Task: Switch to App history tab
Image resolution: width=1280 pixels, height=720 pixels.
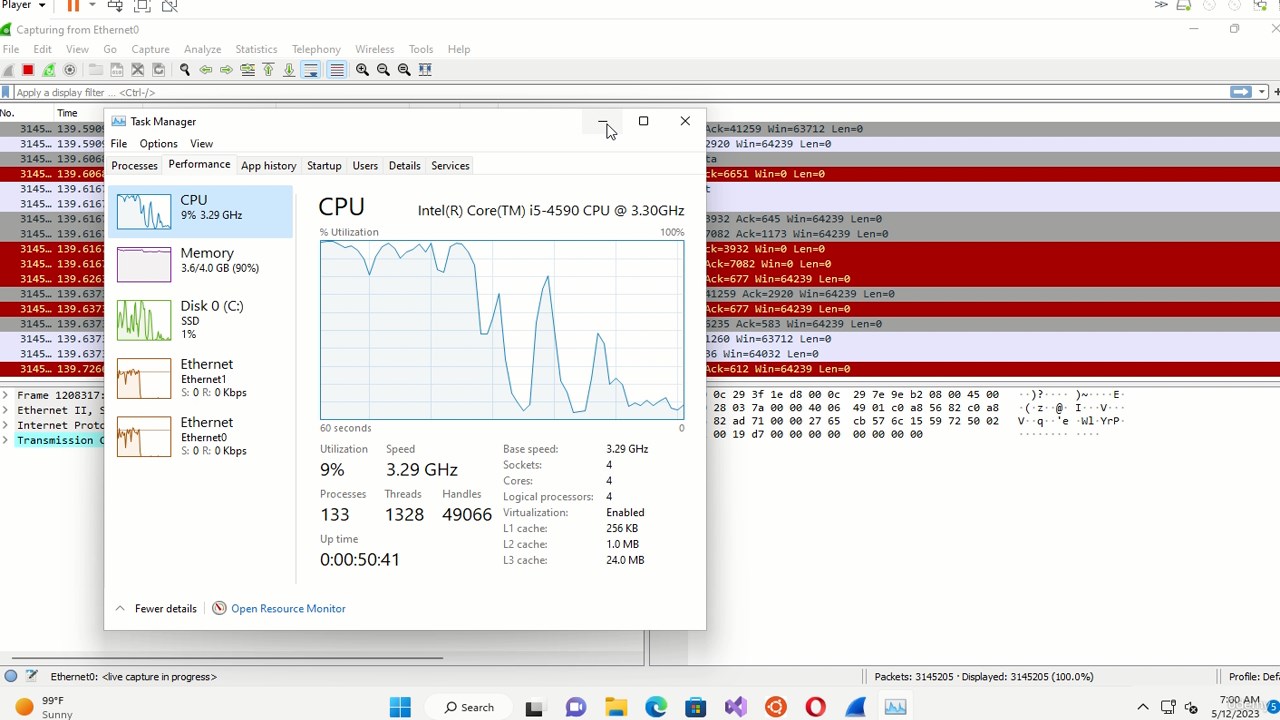Action: [x=268, y=166]
